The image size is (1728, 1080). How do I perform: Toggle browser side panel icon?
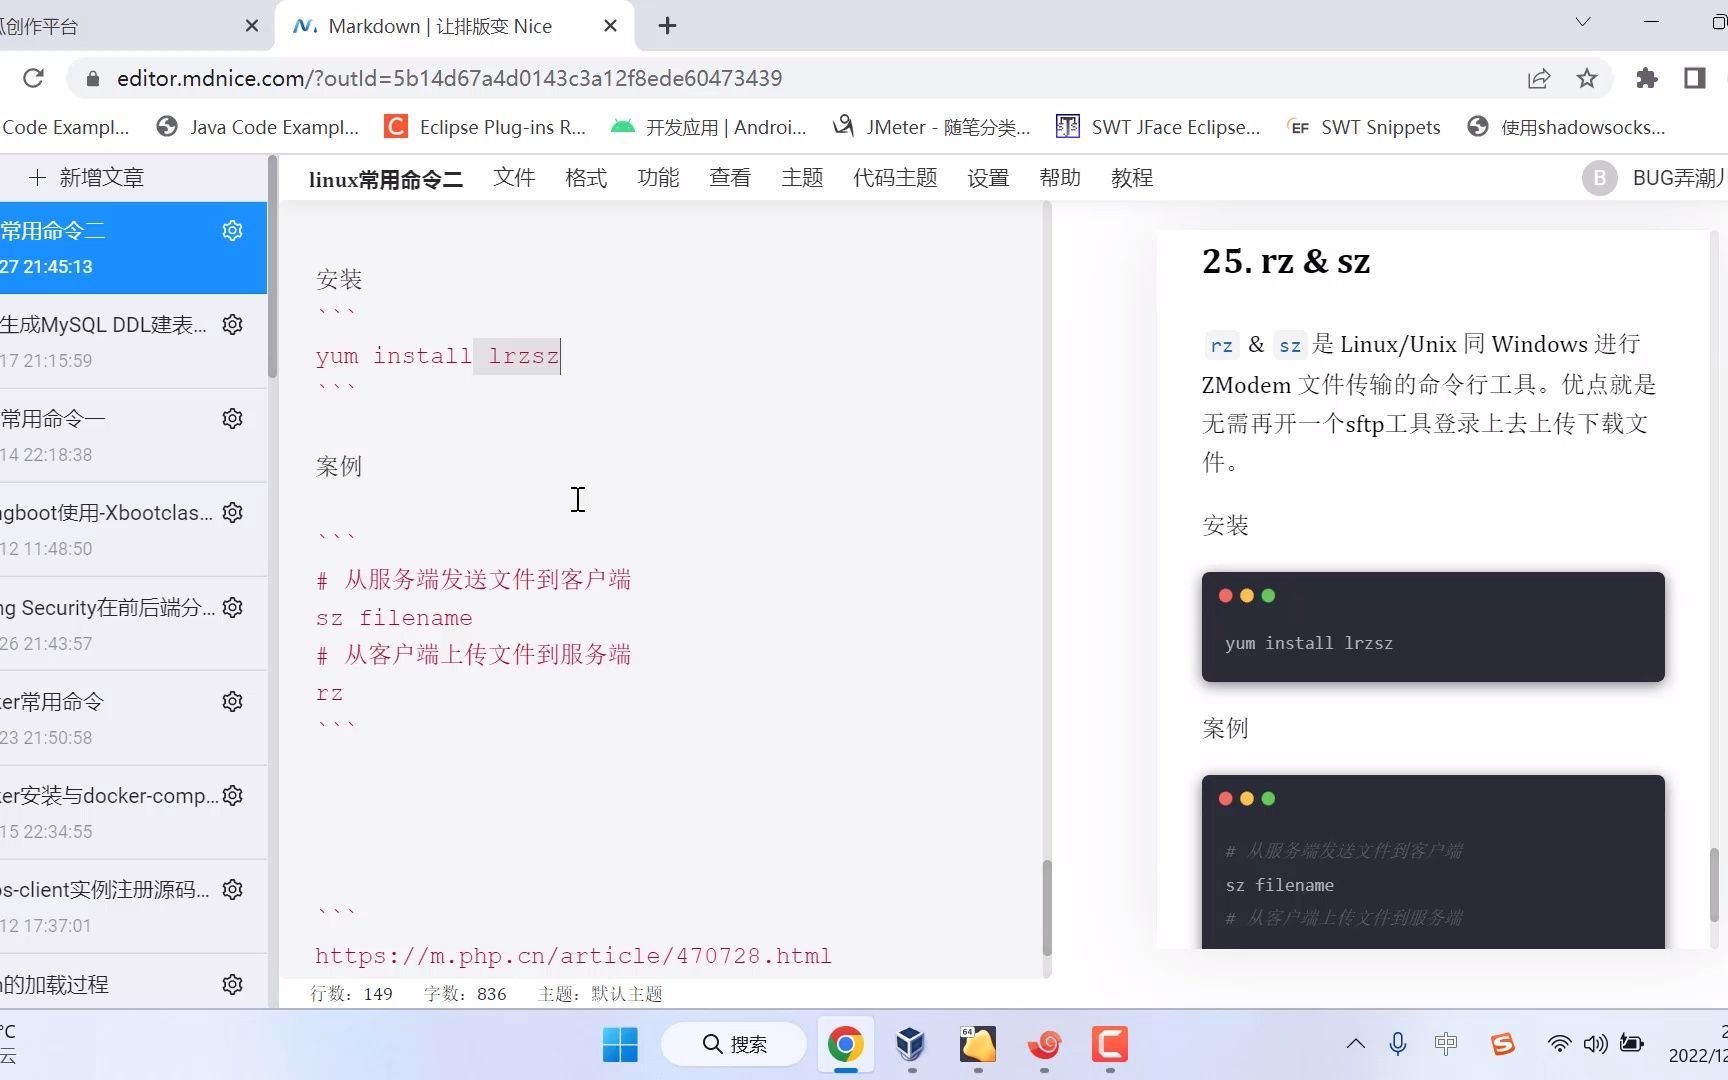pos(1694,78)
